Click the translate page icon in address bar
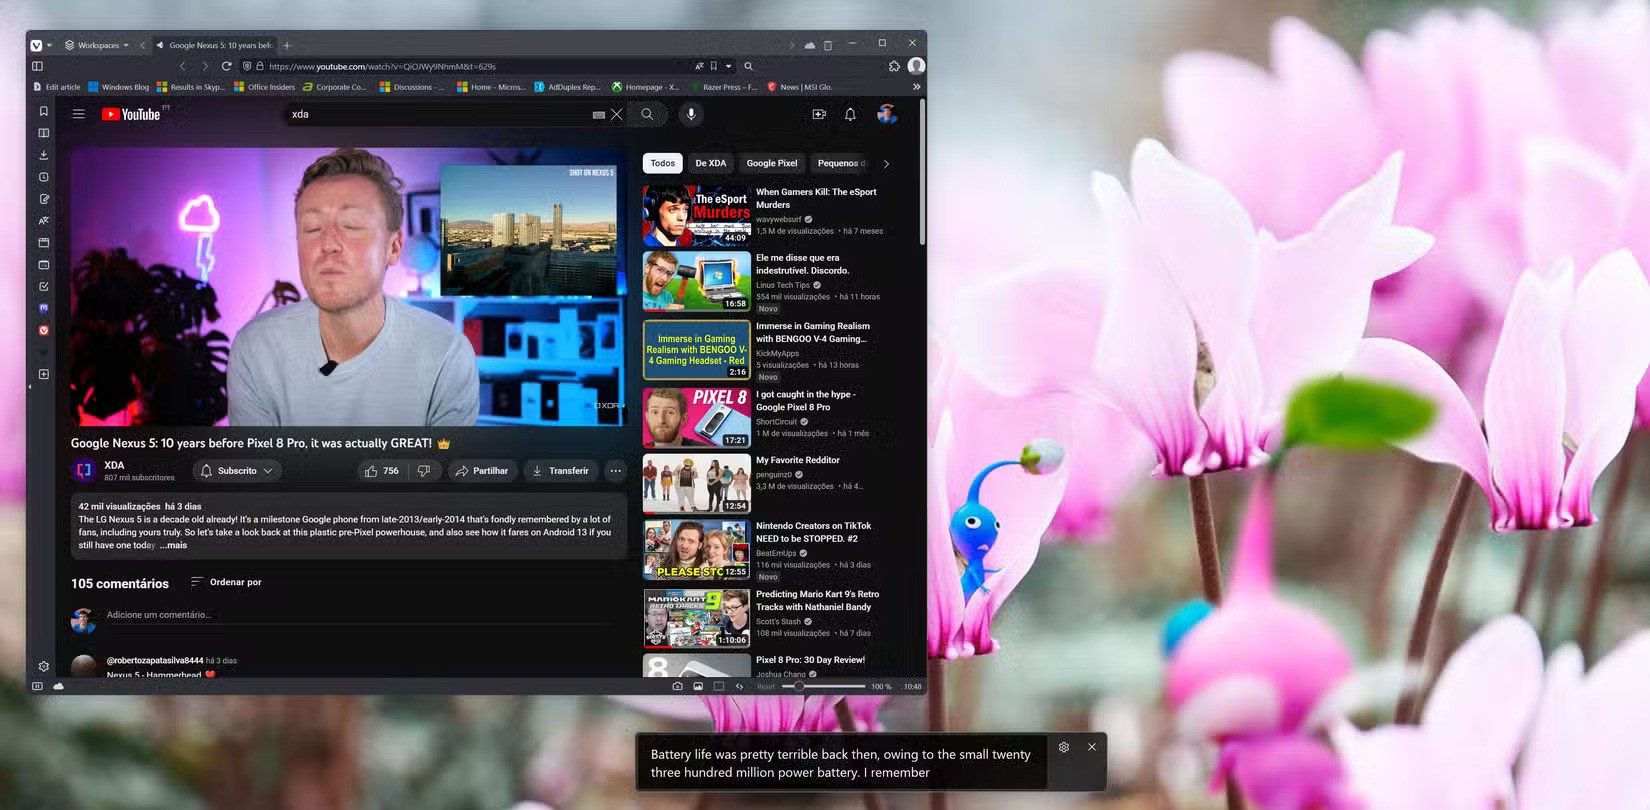 [x=698, y=66]
